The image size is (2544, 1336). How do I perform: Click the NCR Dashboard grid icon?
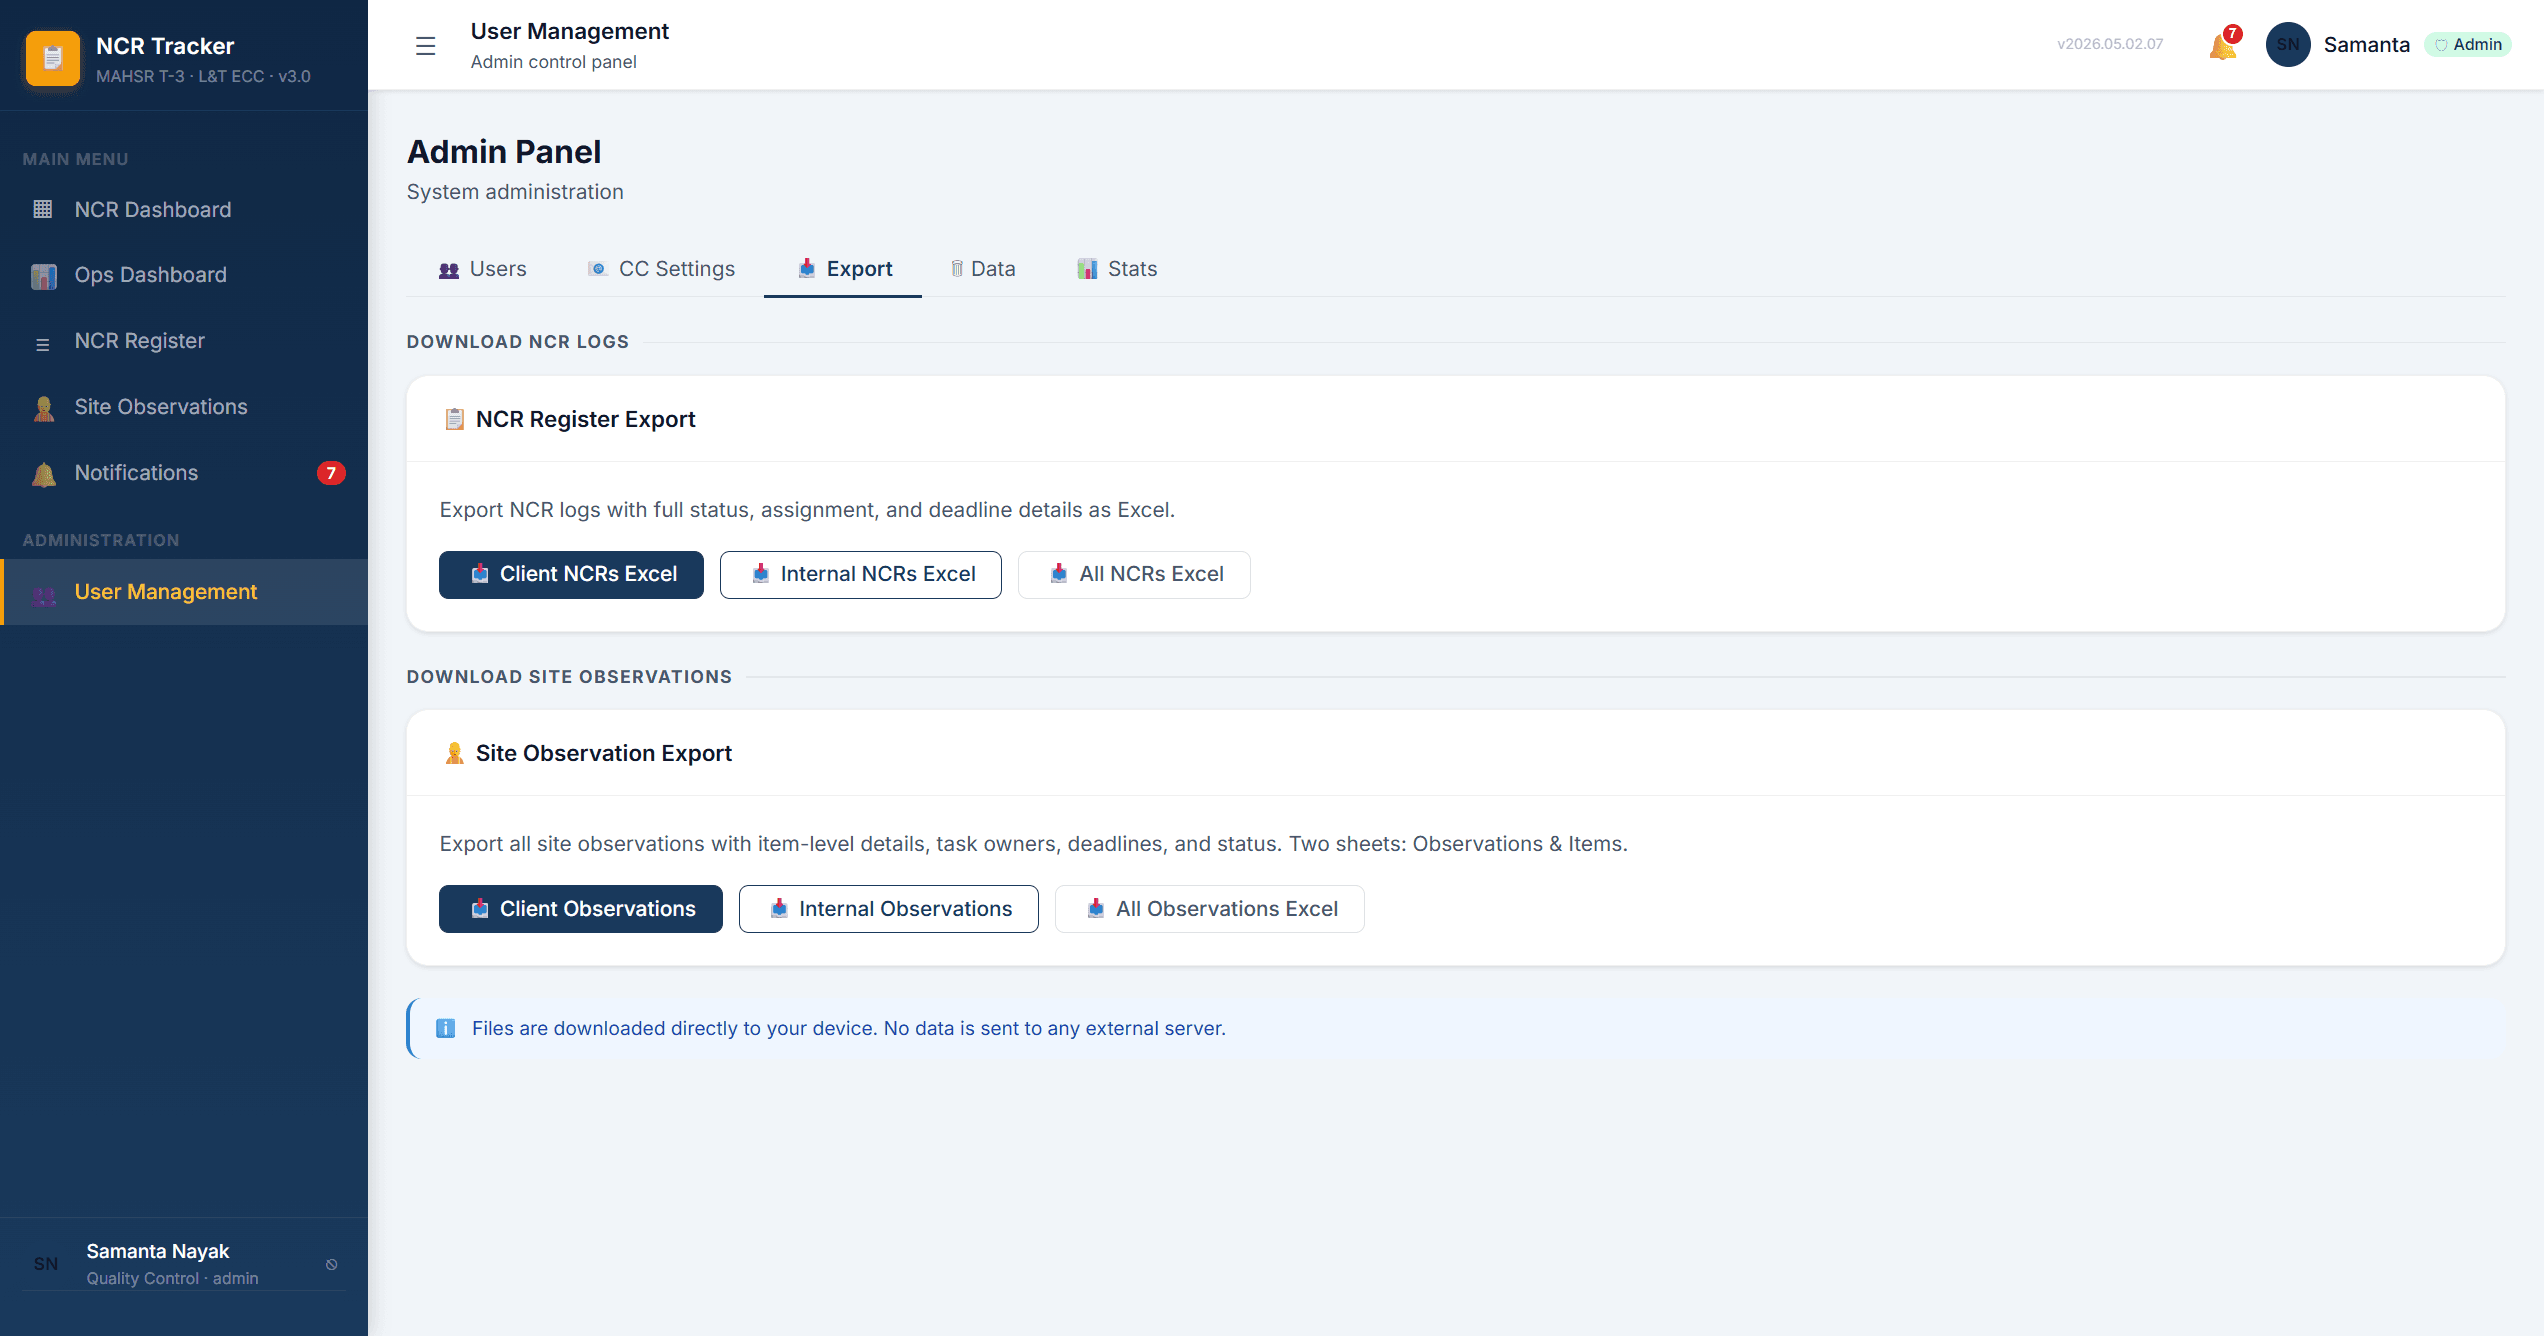click(x=43, y=209)
